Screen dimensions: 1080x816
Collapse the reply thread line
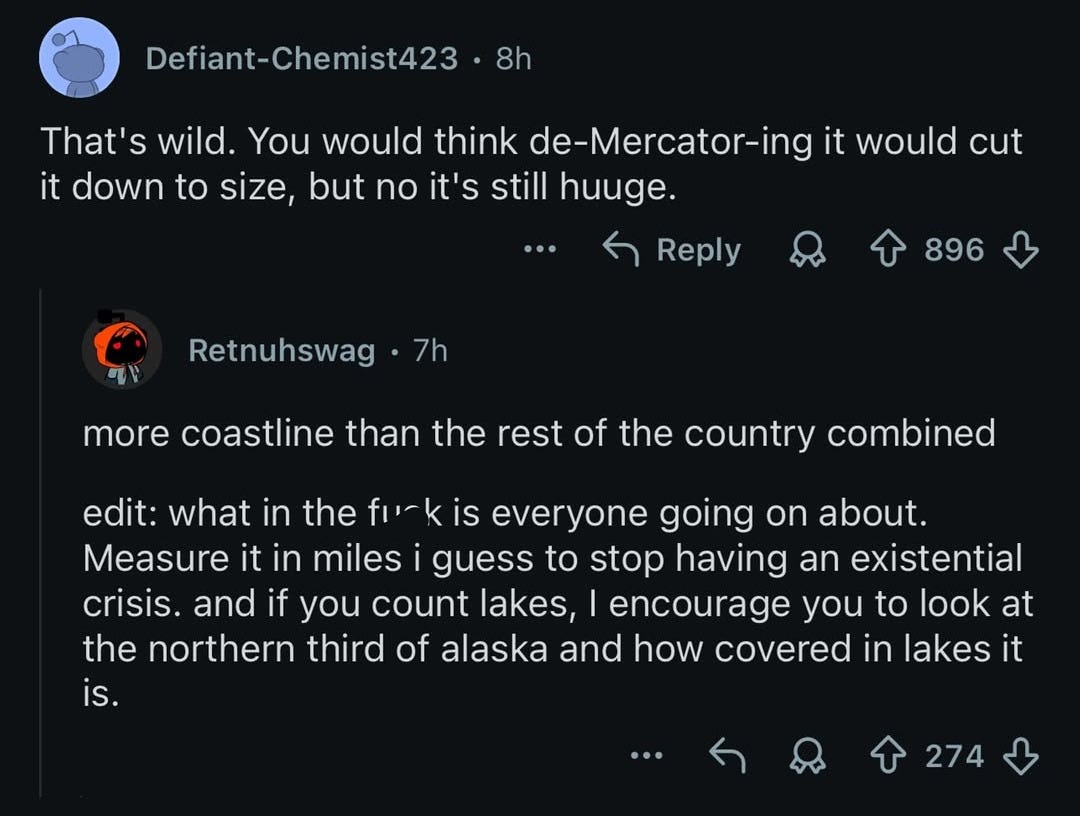tap(40, 540)
